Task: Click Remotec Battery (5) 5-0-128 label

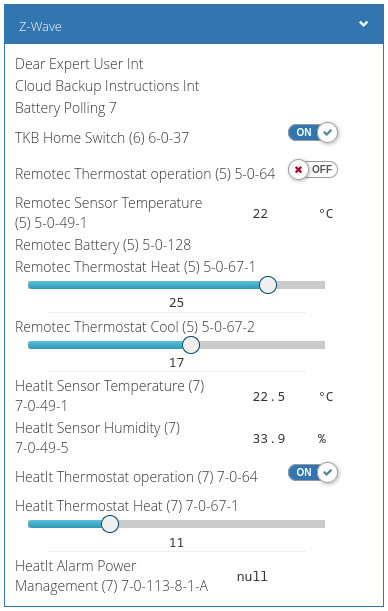Action: 103,245
